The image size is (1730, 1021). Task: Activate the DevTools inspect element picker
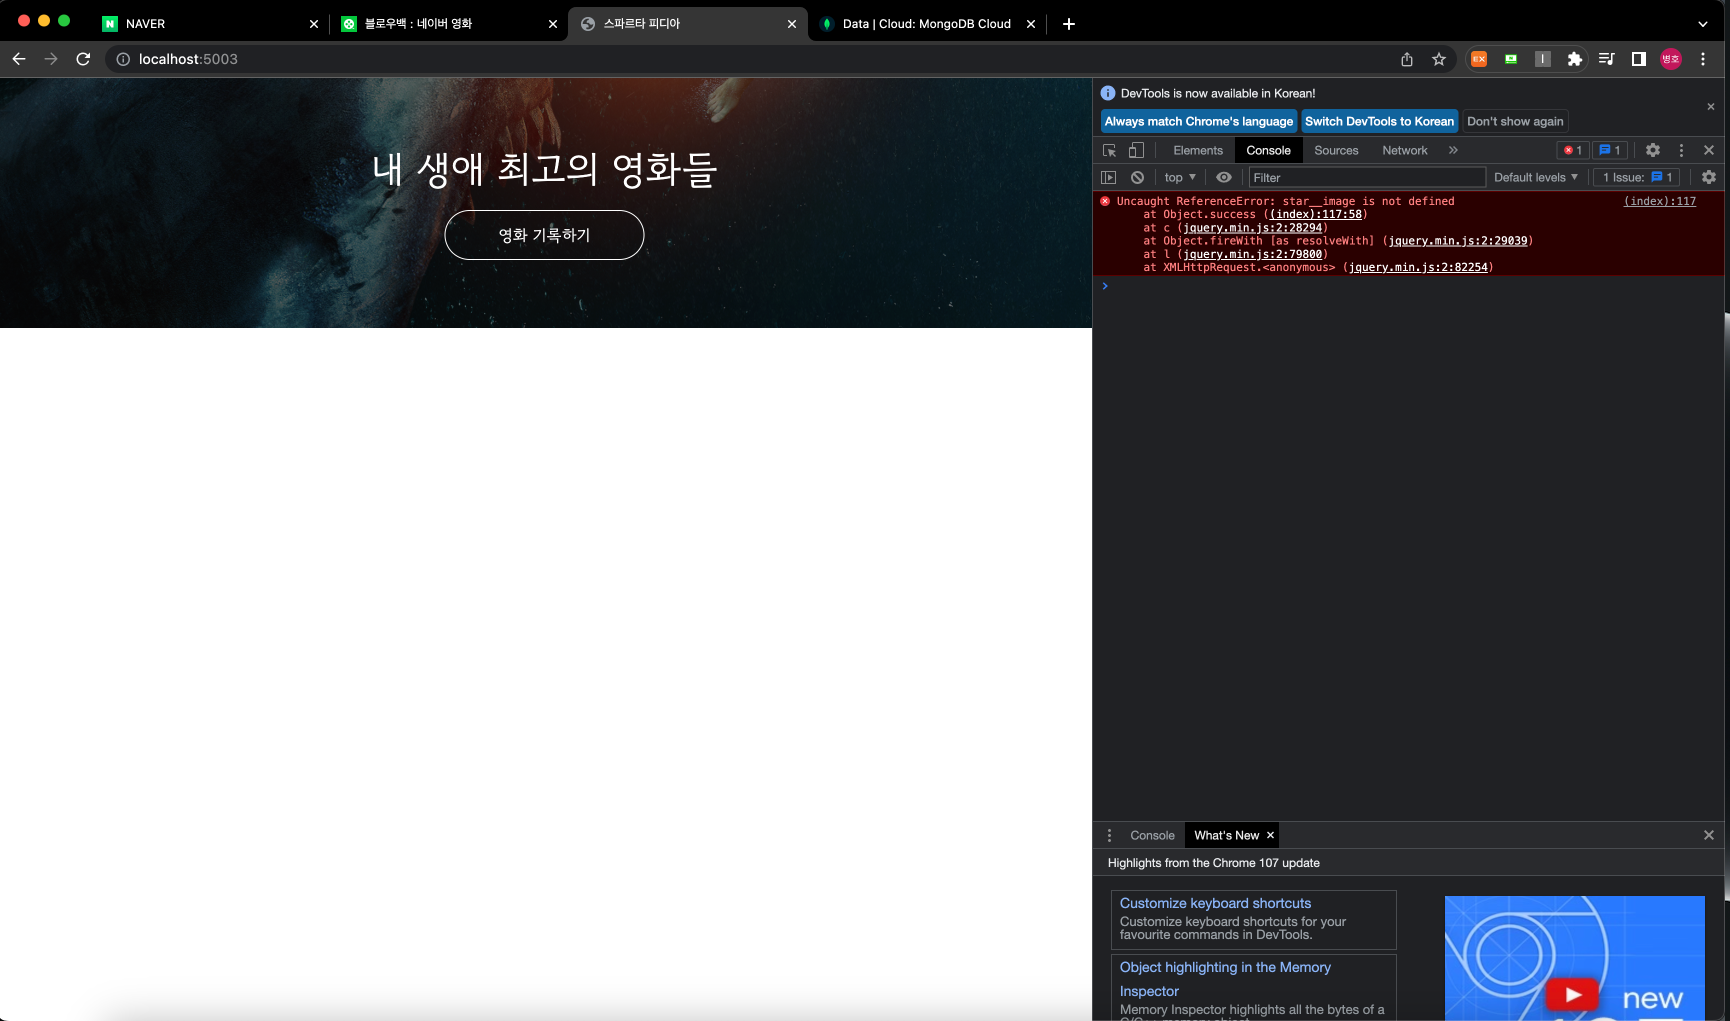click(x=1110, y=150)
